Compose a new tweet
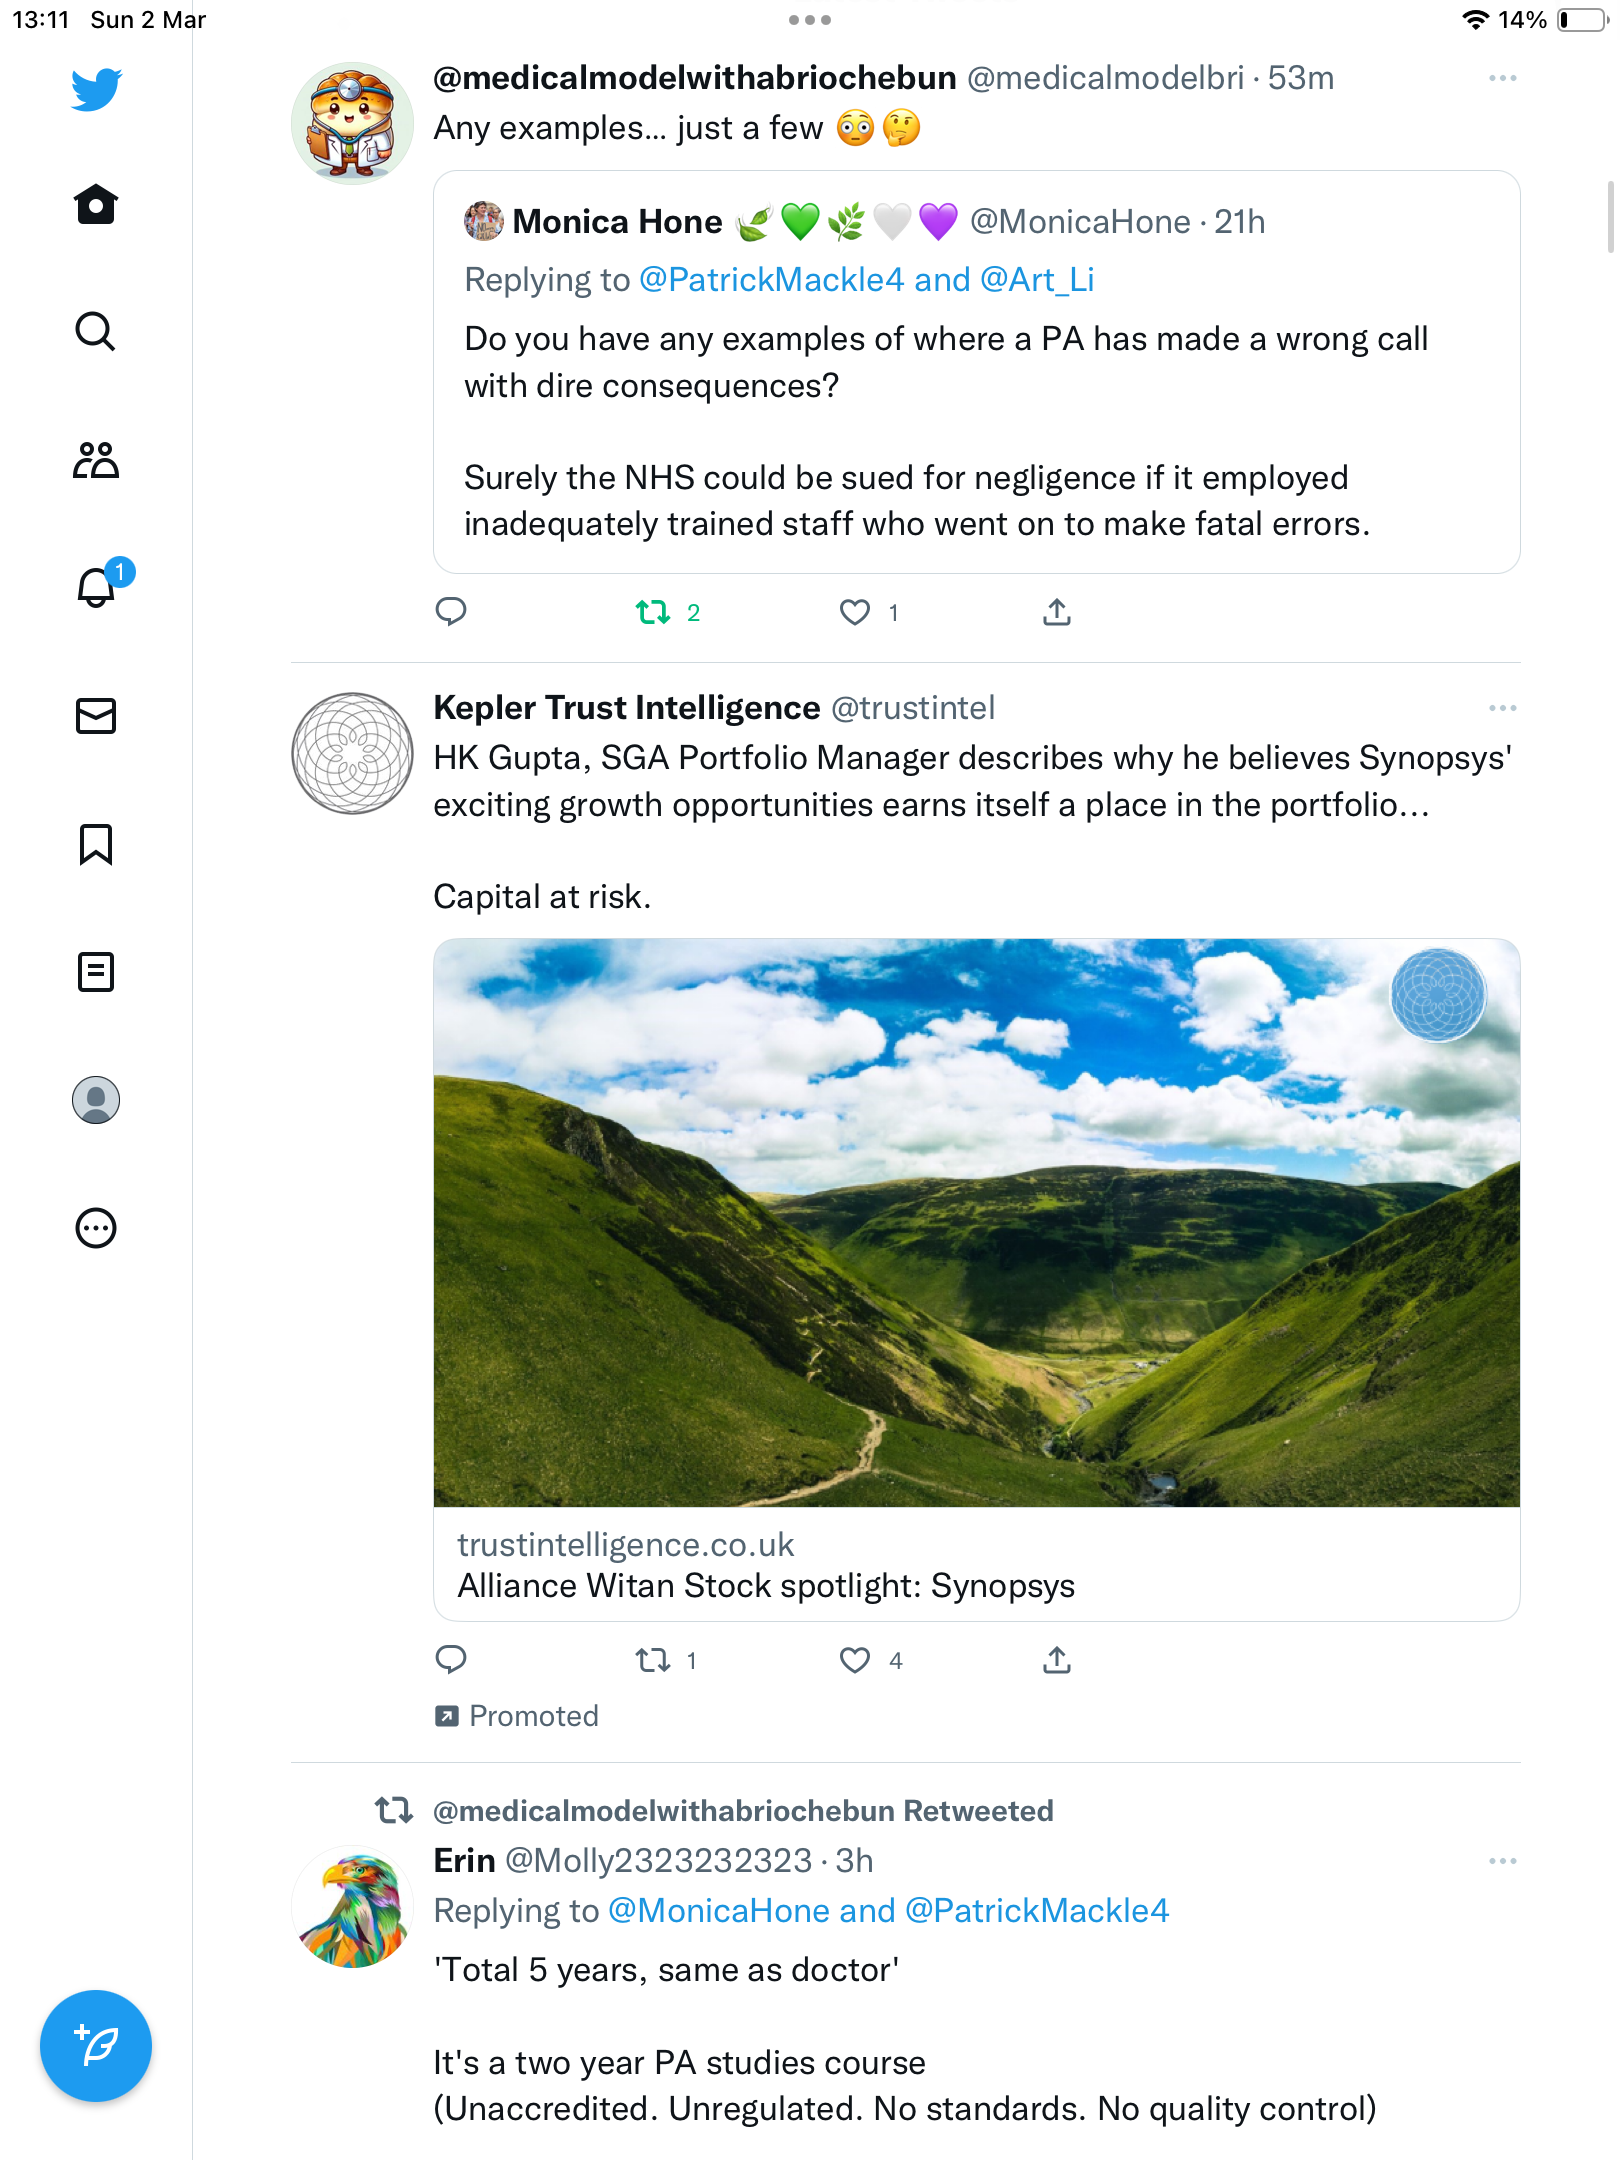1620x2160 pixels. point(96,2046)
